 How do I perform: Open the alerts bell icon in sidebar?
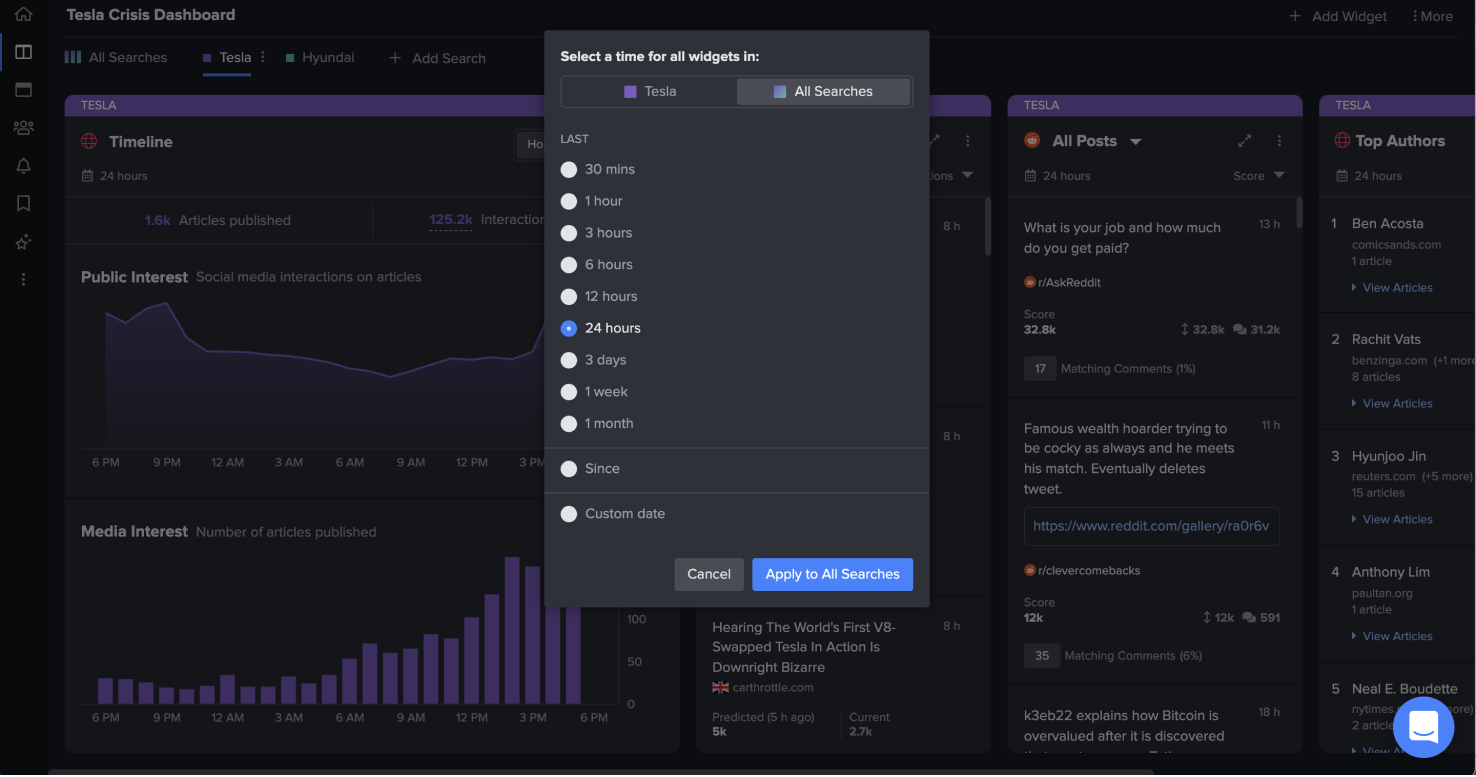23,166
